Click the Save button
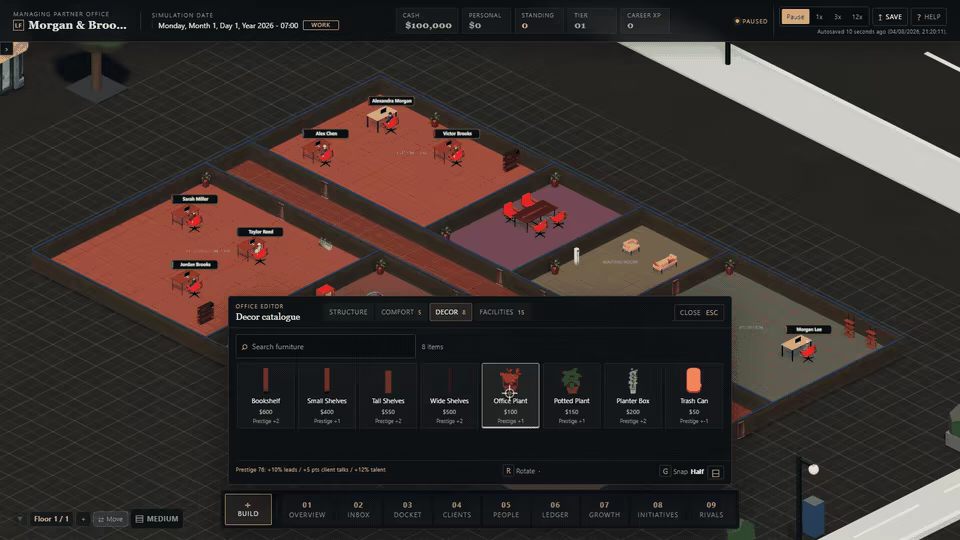The width and height of the screenshot is (960, 540). tap(890, 17)
